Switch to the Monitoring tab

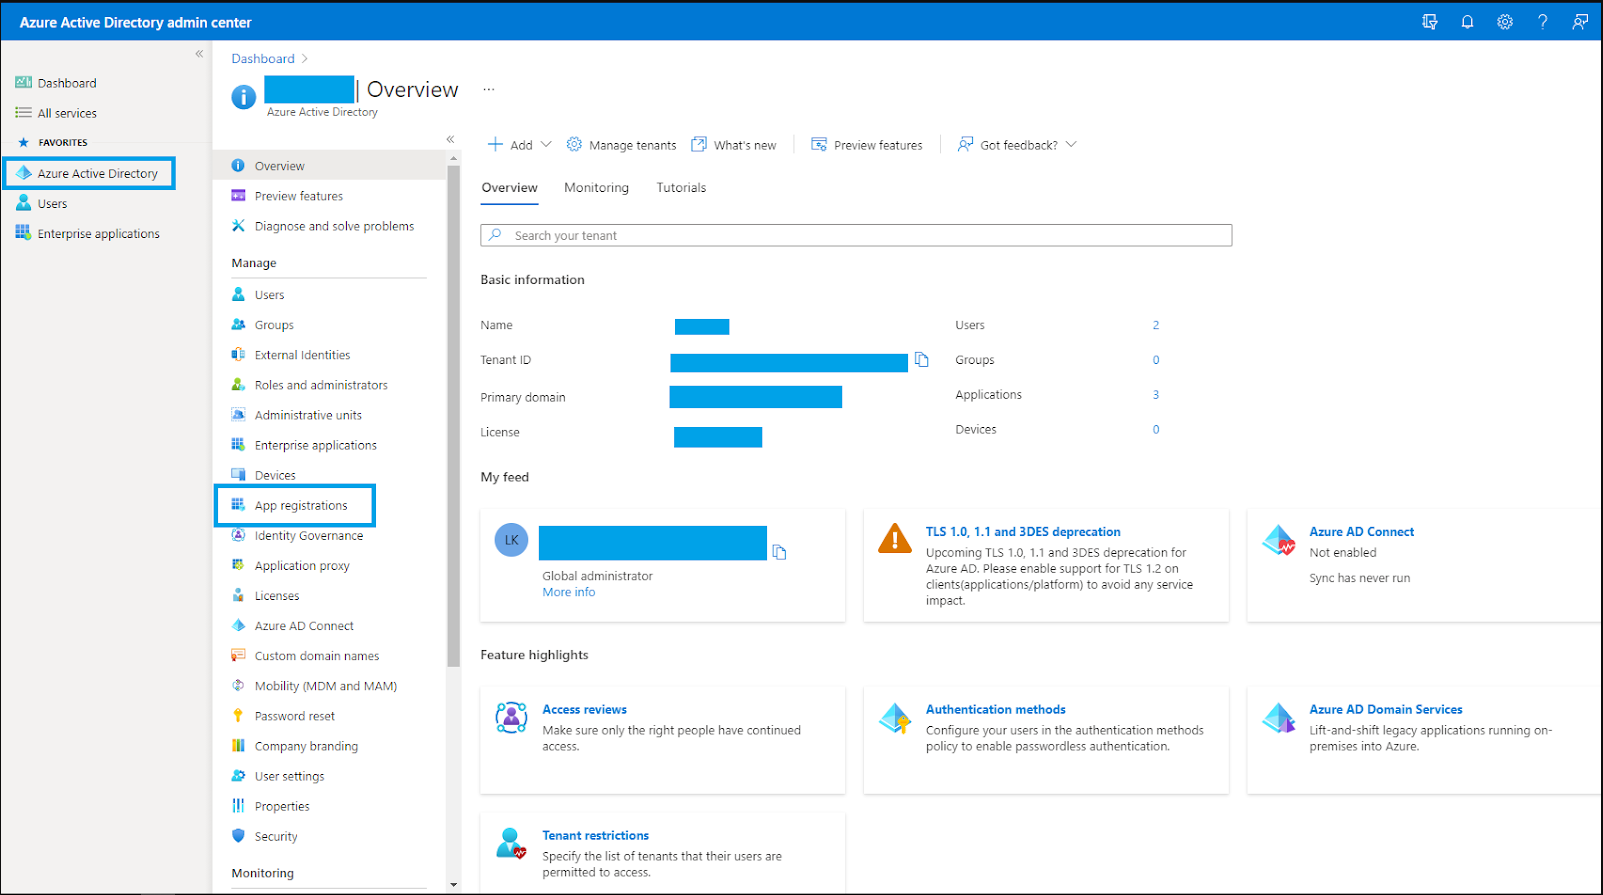point(596,188)
